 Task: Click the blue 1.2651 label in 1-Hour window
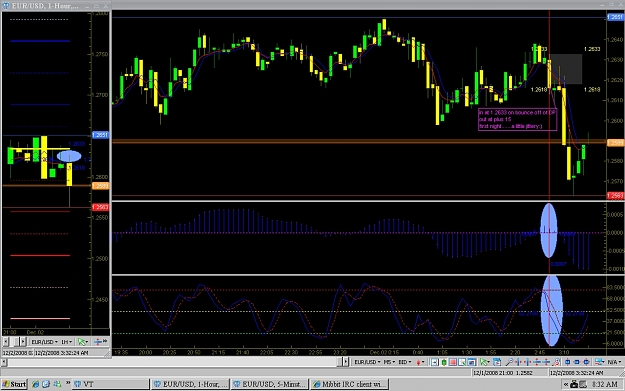[x=100, y=135]
